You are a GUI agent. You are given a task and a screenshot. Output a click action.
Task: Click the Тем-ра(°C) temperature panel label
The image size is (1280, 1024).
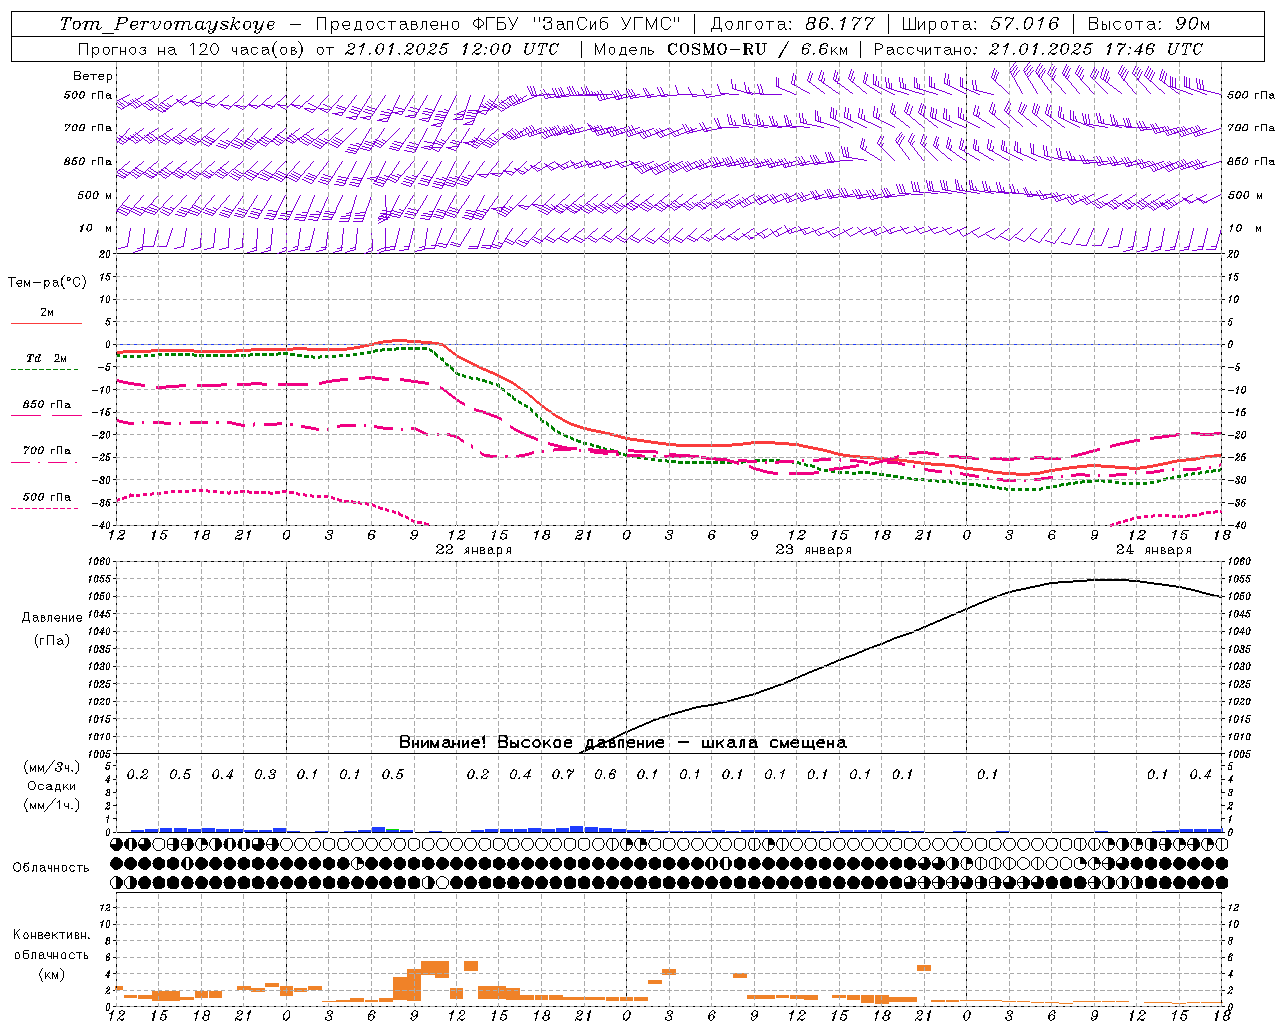(x=47, y=283)
